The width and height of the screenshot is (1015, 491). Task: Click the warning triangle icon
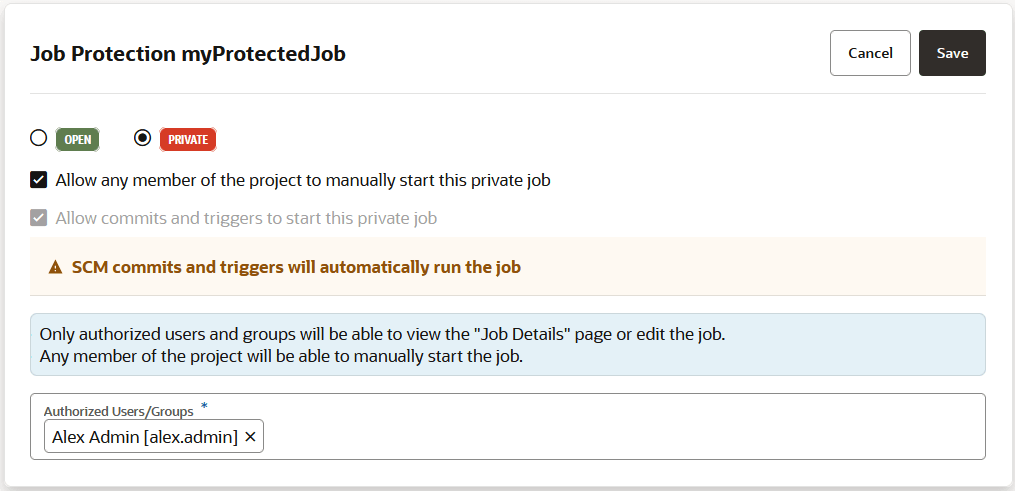pos(57,268)
